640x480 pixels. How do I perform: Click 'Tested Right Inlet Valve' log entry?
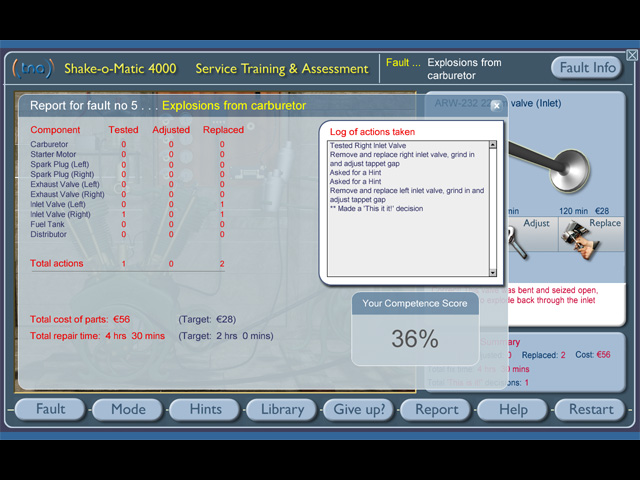tap(368, 145)
